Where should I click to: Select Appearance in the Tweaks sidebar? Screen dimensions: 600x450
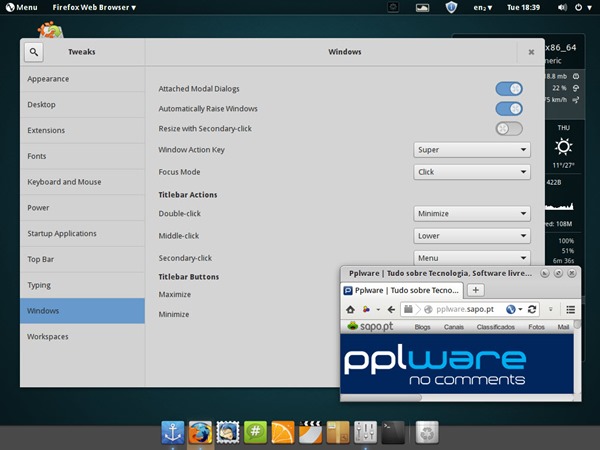82,79
